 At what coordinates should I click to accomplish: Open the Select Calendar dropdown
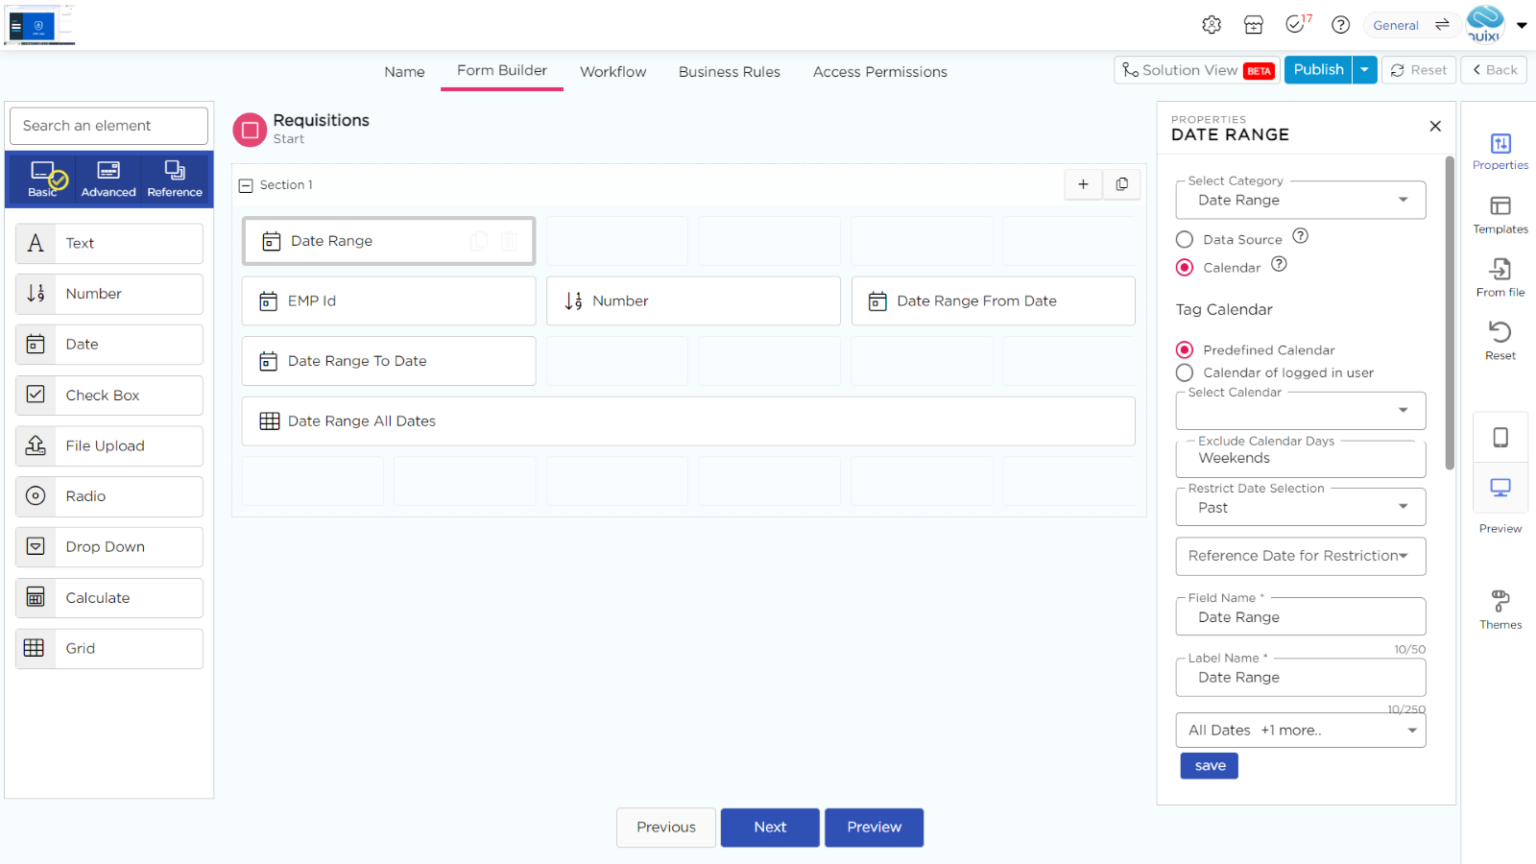1299,410
